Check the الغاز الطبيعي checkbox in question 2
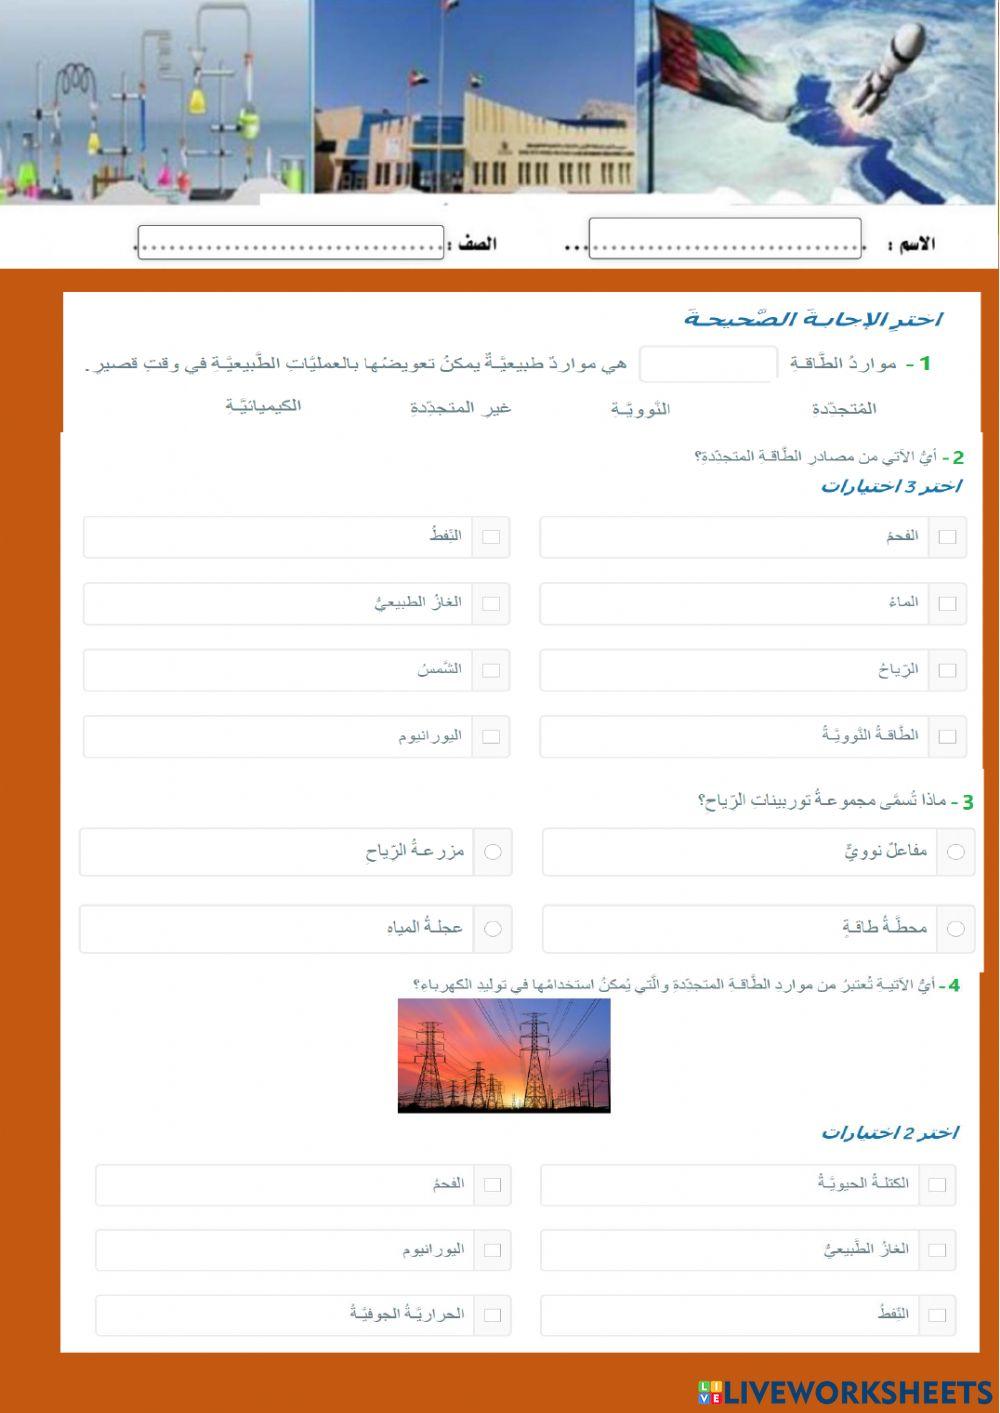 point(491,603)
